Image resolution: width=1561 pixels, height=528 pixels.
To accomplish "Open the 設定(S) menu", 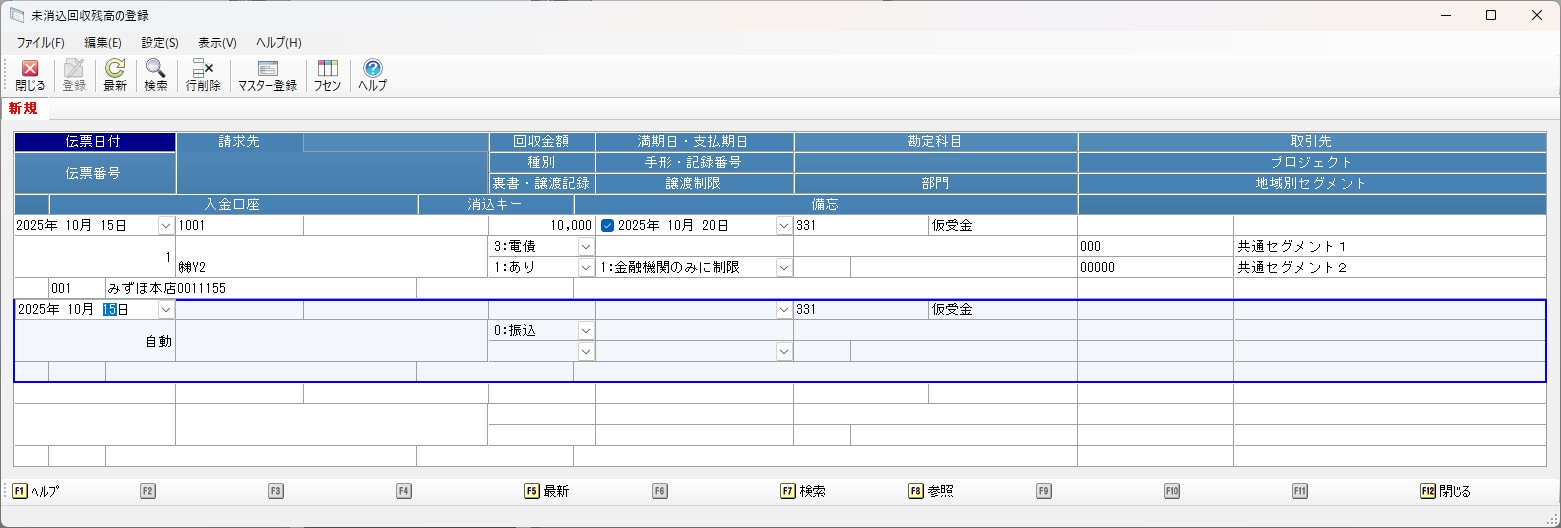I will (160, 43).
